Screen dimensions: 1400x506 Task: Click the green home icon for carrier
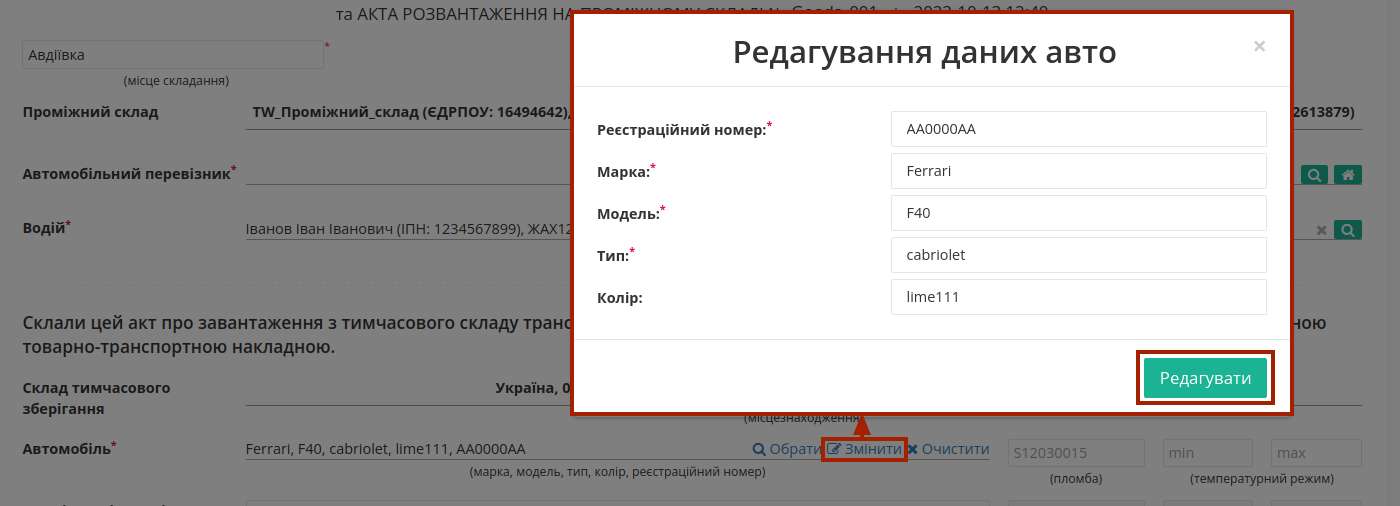[x=1348, y=175]
